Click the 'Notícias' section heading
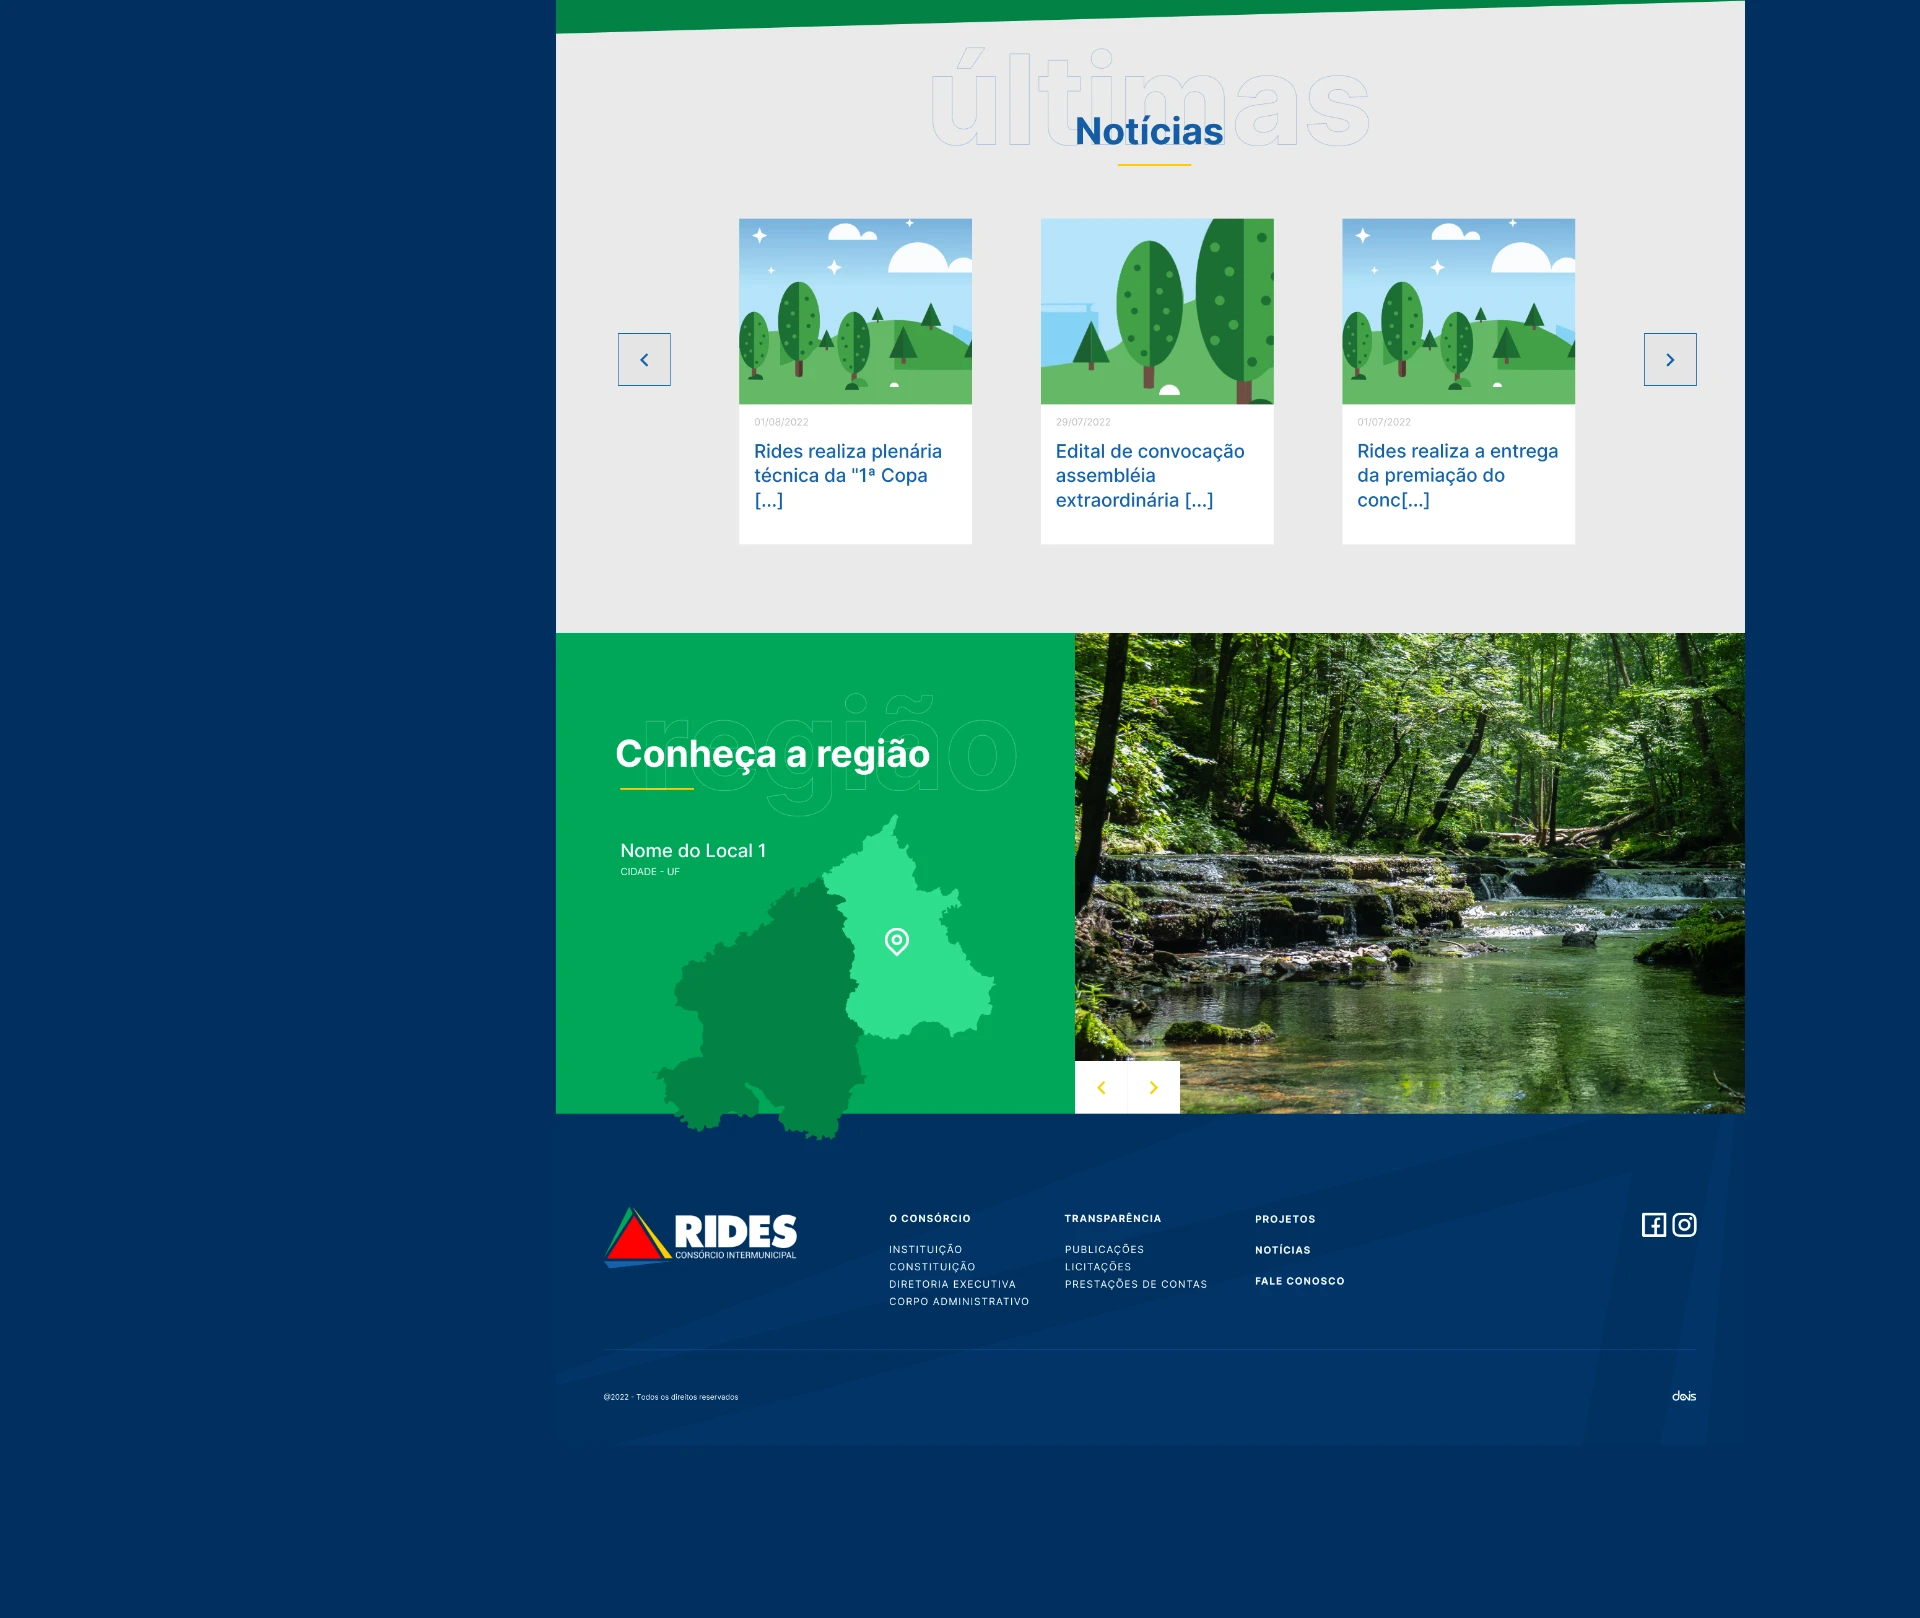The height and width of the screenshot is (1618, 1920). pos(1149,131)
